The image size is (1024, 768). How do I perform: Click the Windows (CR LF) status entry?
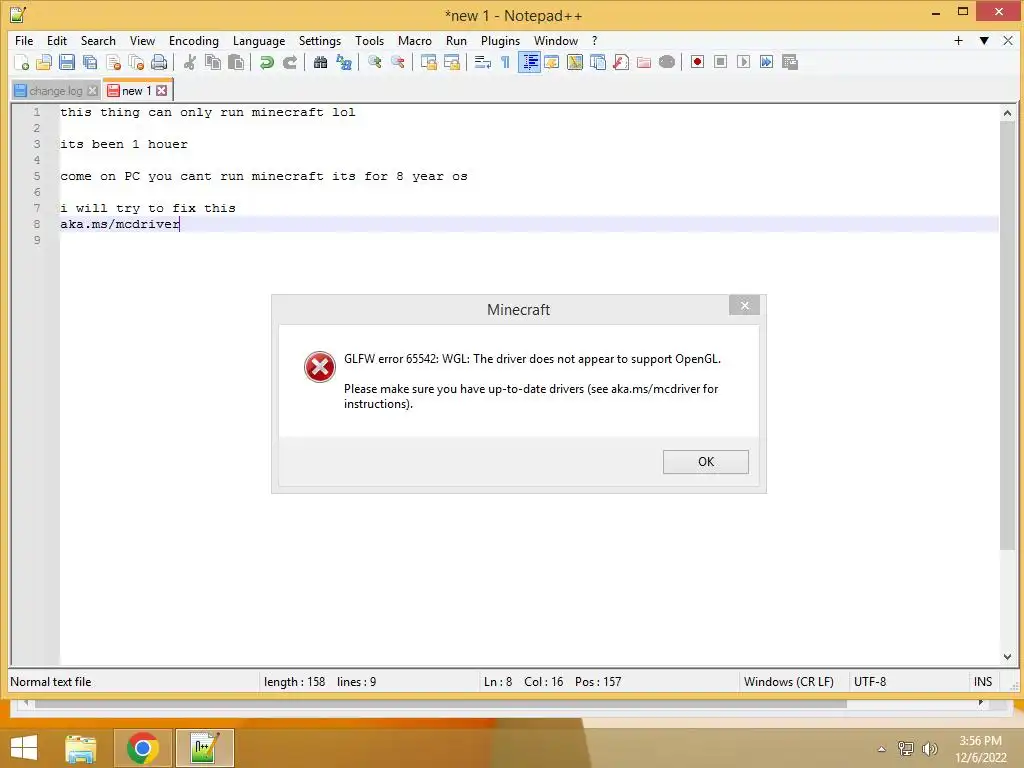pyautogui.click(x=788, y=682)
